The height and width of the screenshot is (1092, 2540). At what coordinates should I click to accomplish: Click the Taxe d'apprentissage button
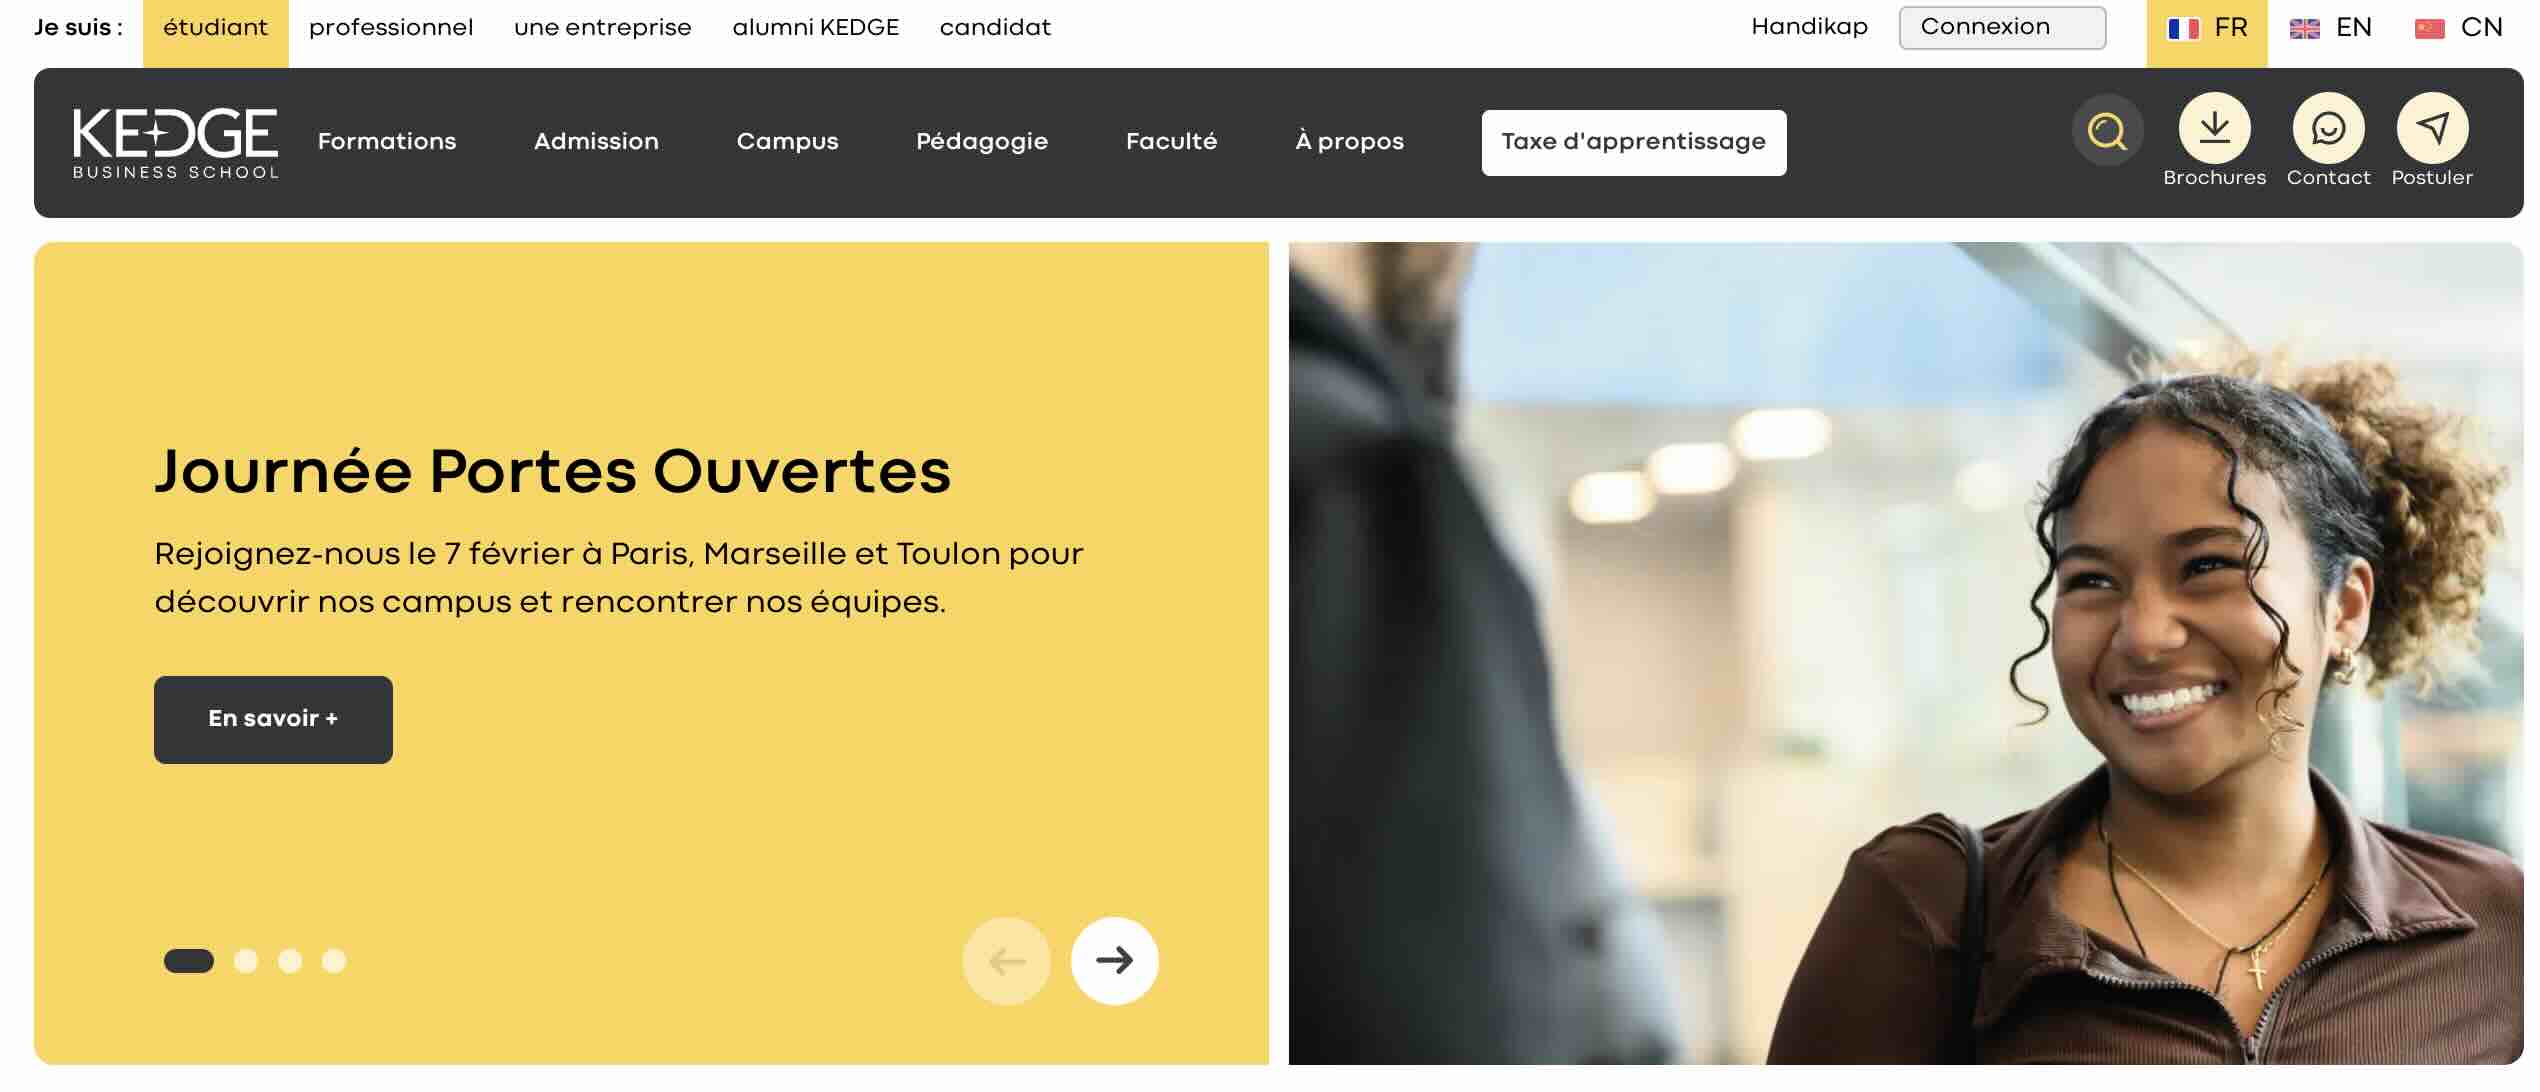pos(1633,142)
